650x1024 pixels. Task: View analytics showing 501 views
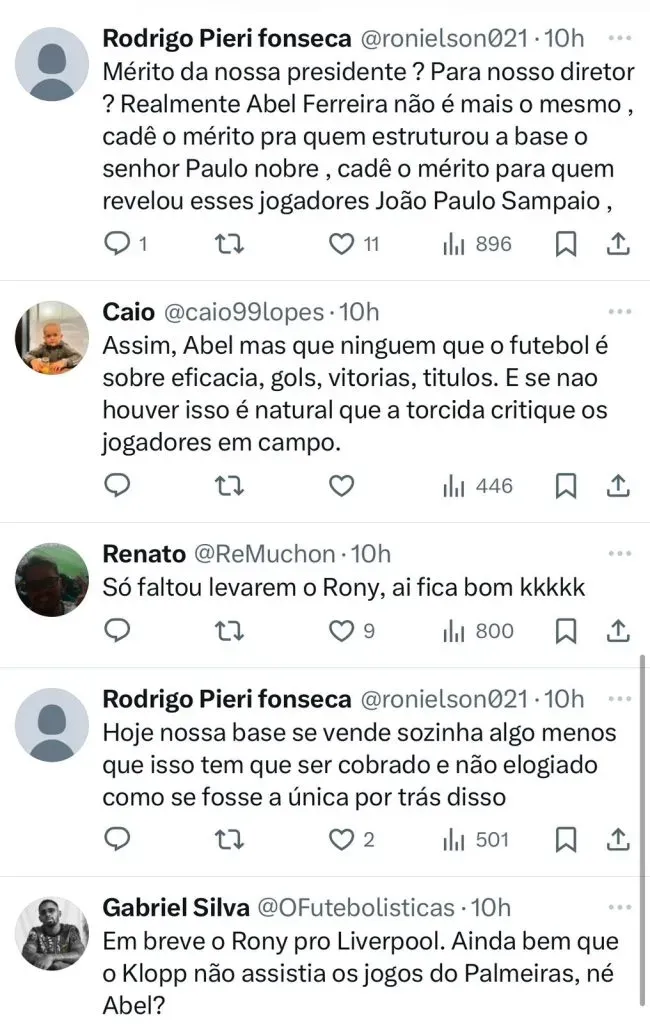(x=477, y=839)
